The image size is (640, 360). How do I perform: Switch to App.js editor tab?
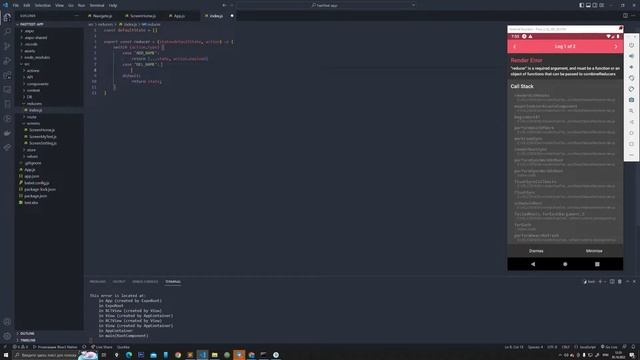tap(178, 16)
